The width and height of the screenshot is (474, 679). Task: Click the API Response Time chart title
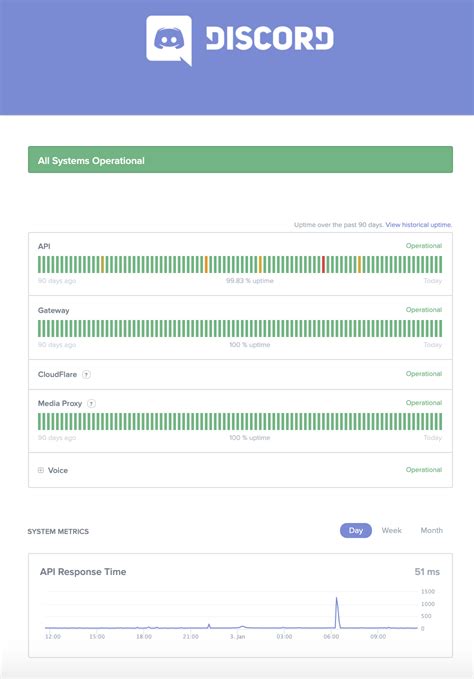(83, 572)
